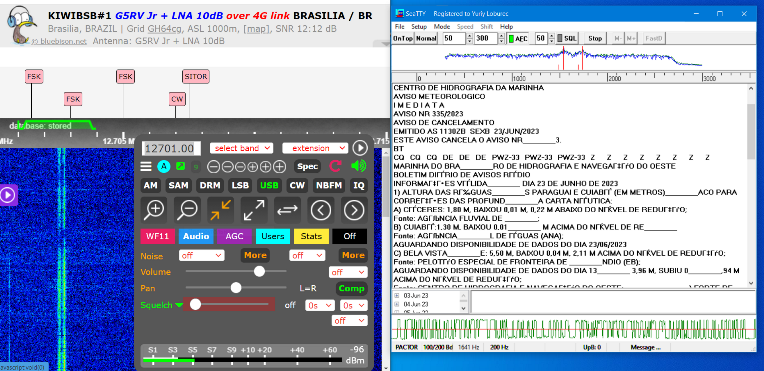Click the Stop button in SeaTTY
764x371 pixels.
595,38
